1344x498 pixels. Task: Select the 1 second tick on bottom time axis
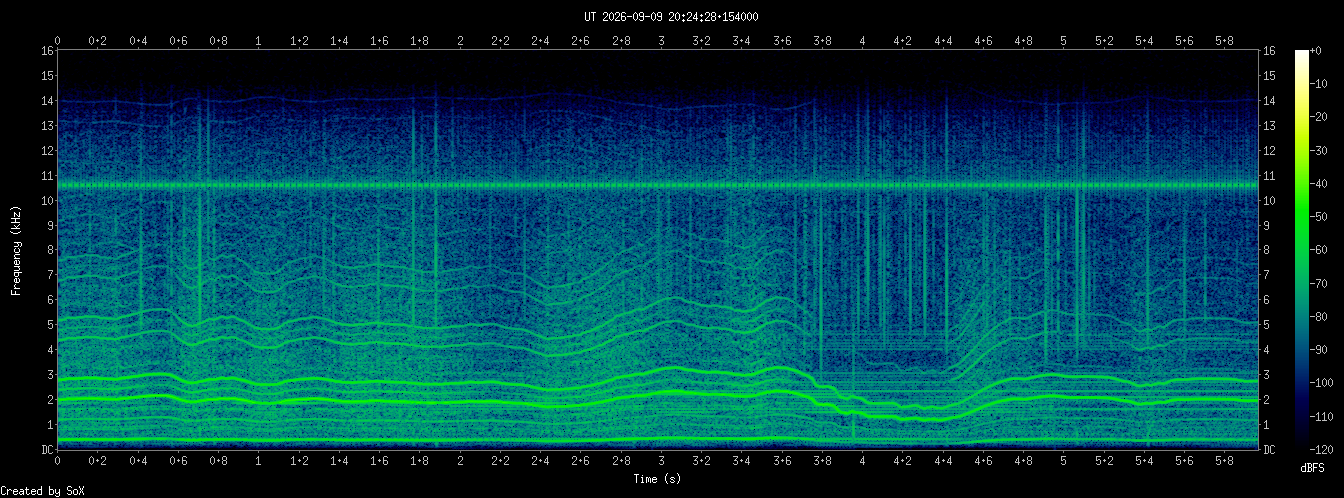(x=259, y=463)
